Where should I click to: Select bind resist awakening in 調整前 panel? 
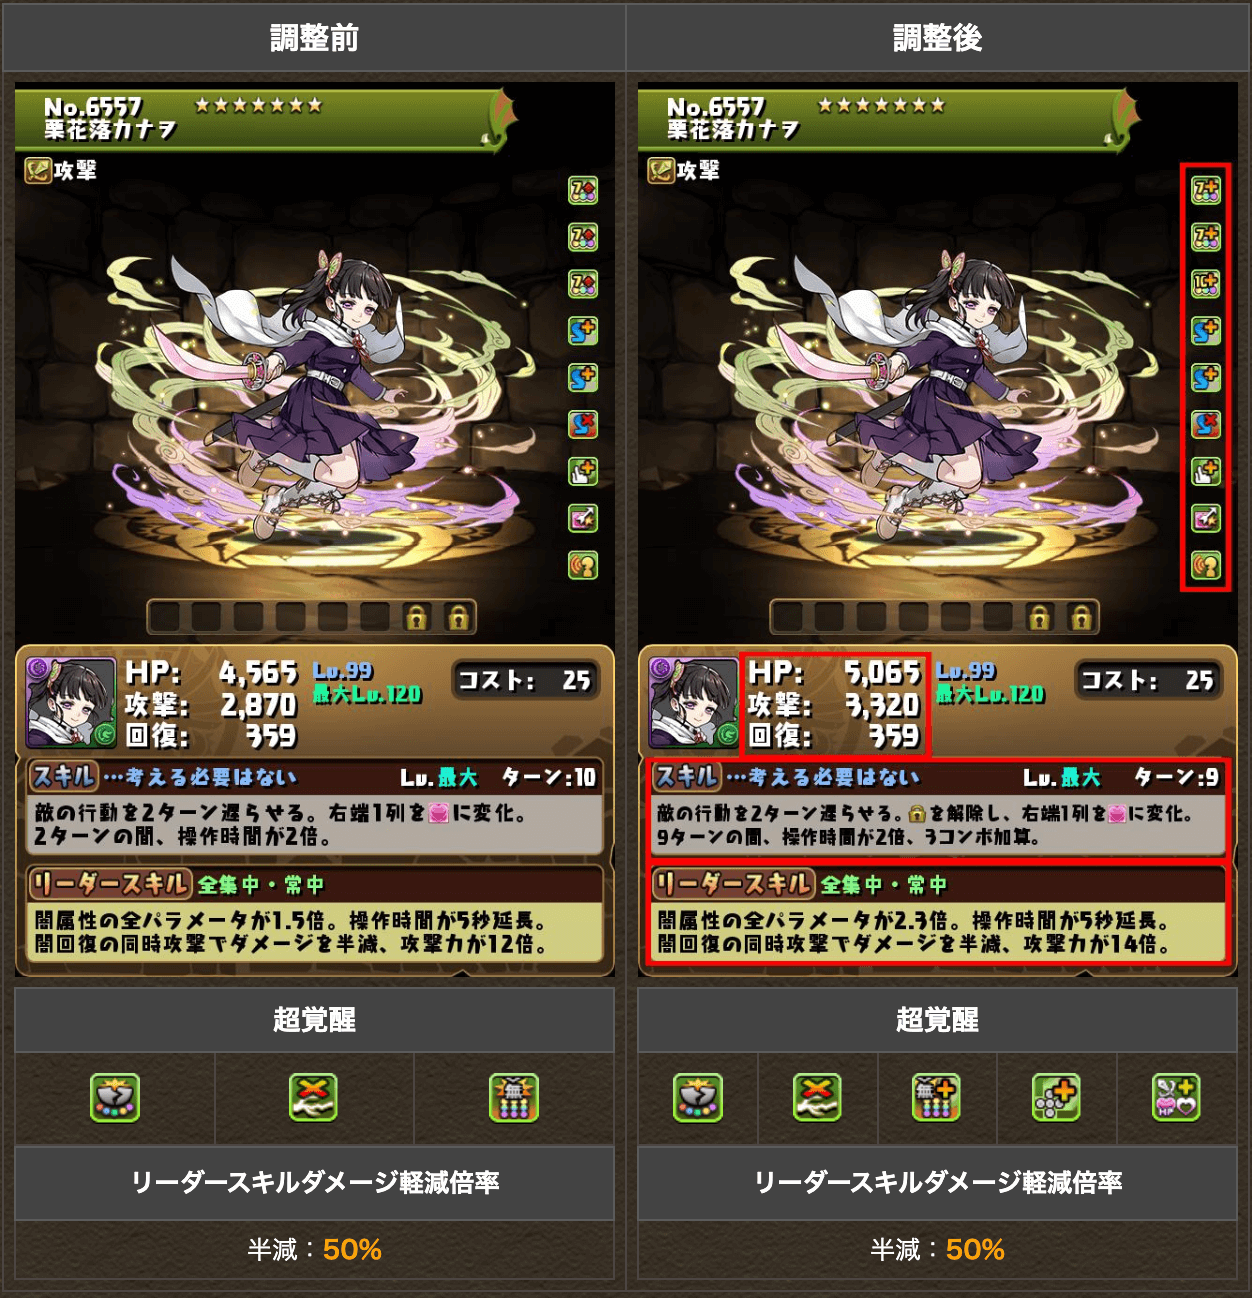coord(582,424)
